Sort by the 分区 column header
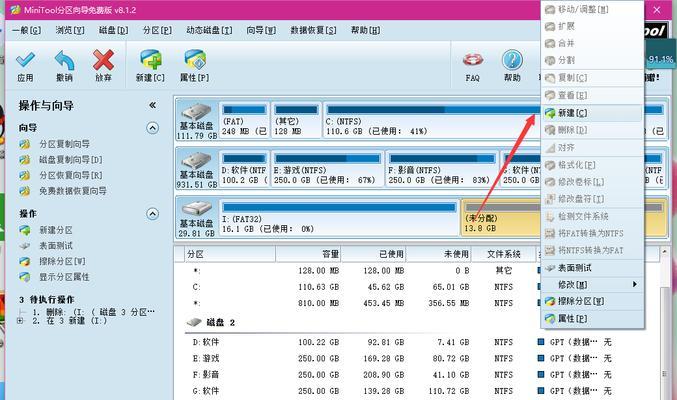The image size is (677, 400). 230,254
